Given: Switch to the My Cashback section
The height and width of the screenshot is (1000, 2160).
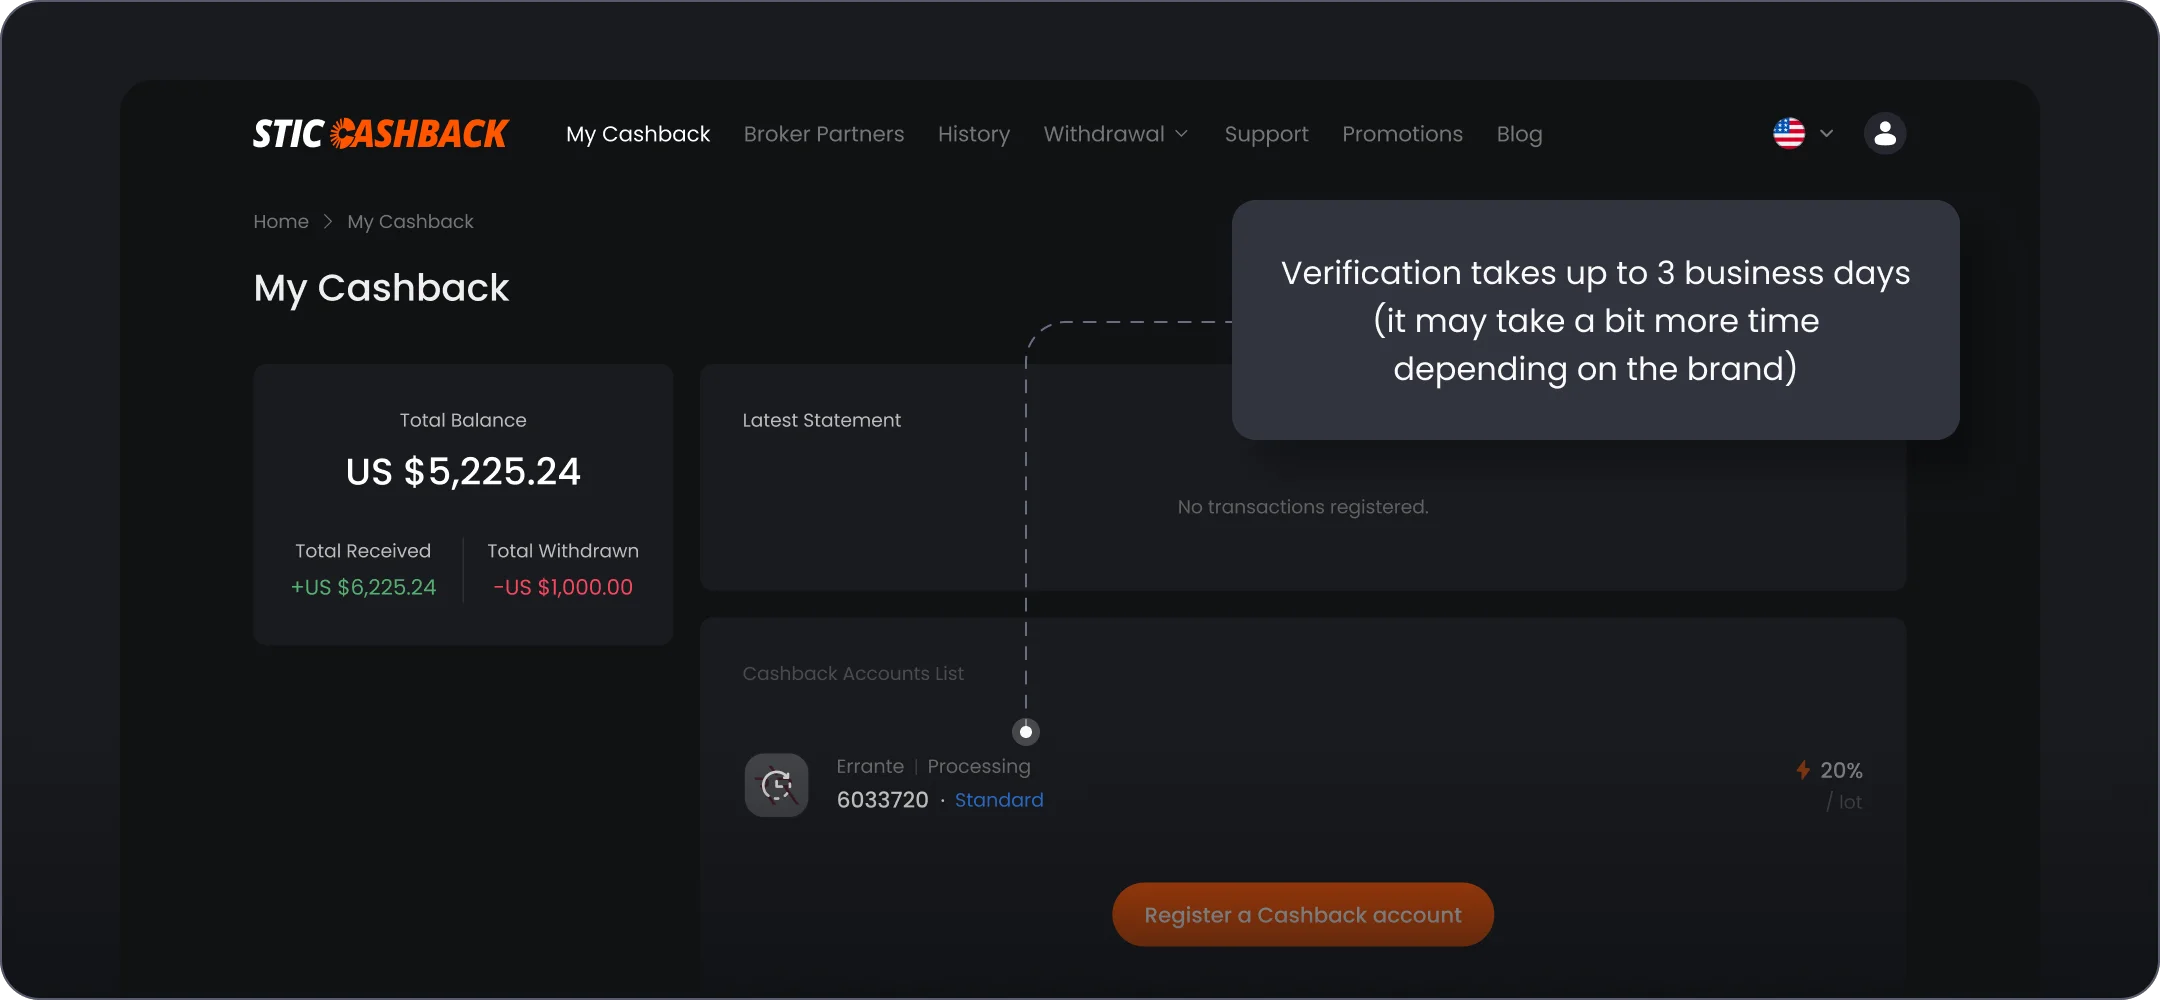Looking at the screenshot, I should 637,133.
